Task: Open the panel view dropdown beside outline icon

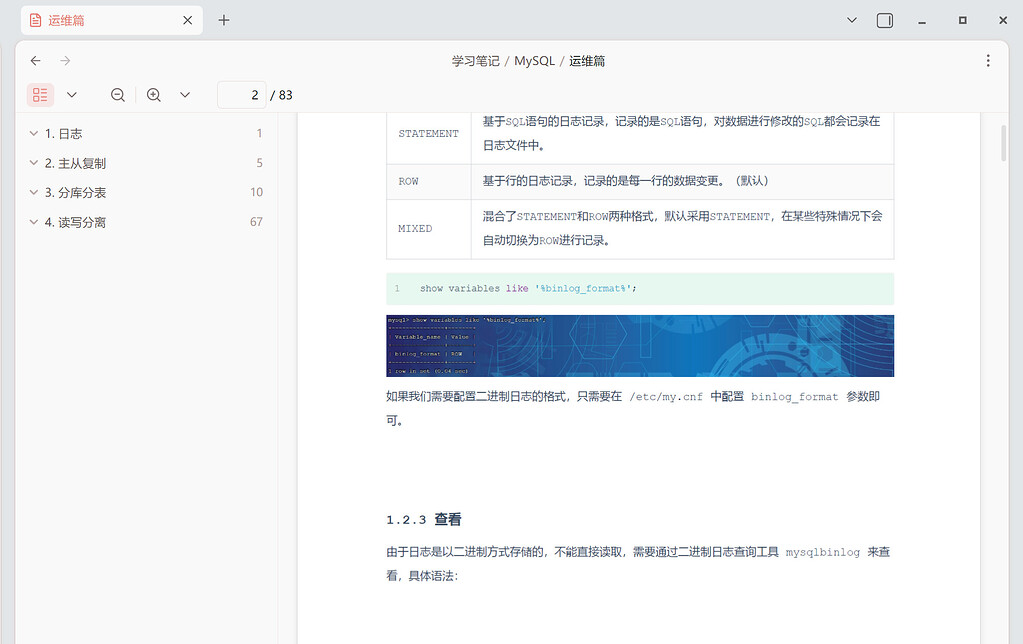Action: [x=70, y=94]
